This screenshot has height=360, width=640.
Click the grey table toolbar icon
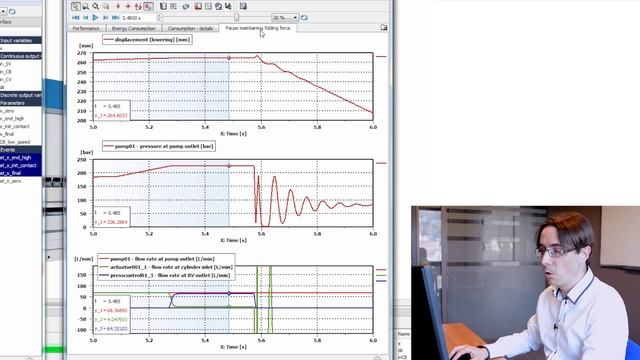[x=208, y=6]
